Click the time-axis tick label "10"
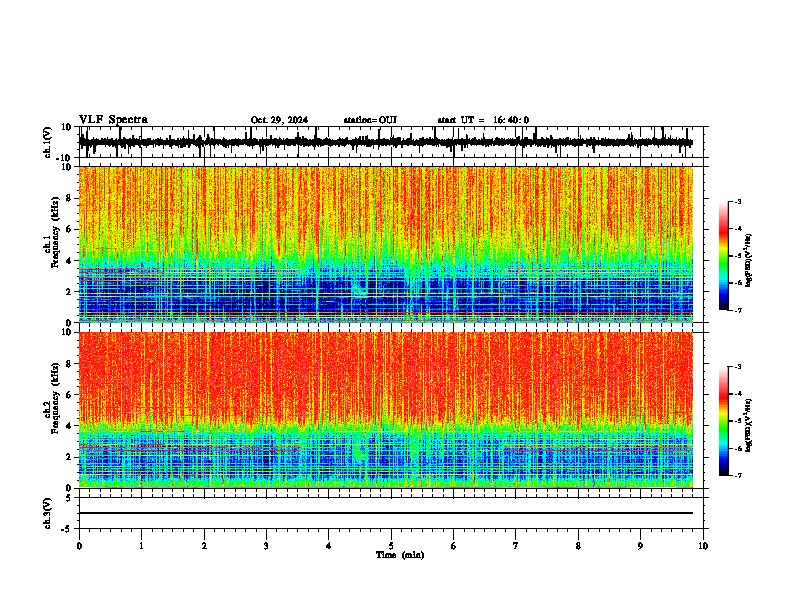792x612 pixels. [x=703, y=546]
